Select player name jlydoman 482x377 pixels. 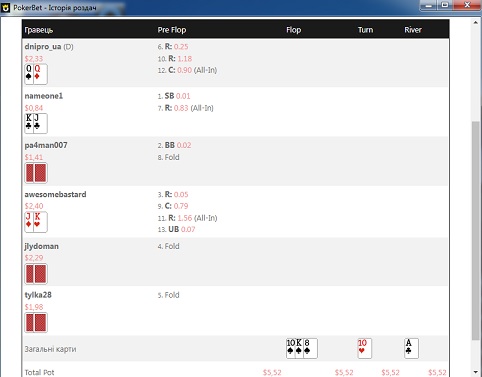coord(42,246)
